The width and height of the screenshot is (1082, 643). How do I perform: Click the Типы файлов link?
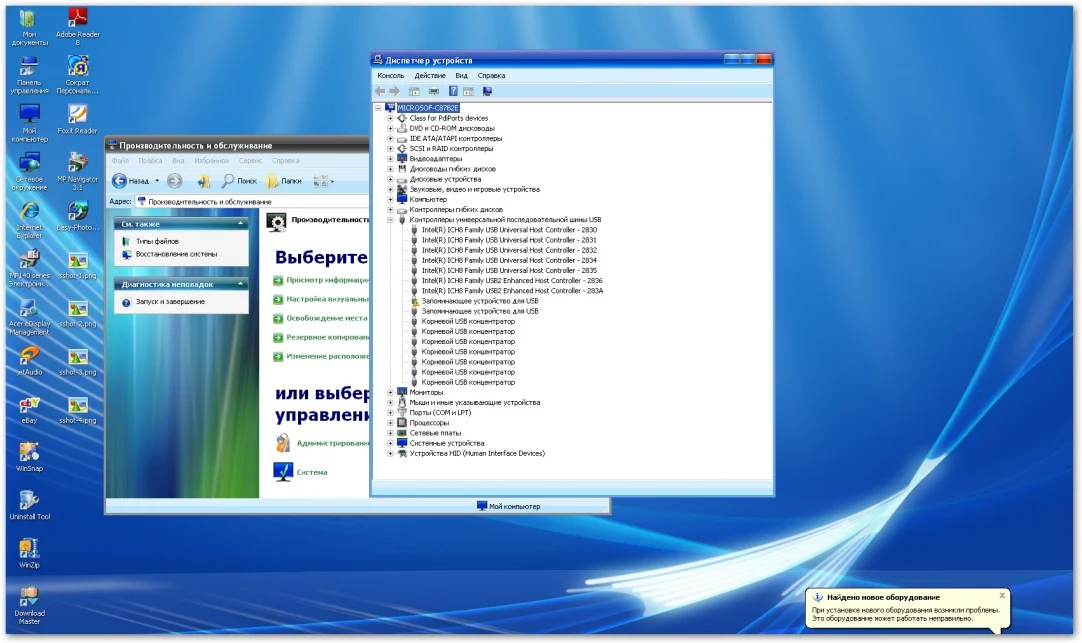tap(157, 241)
